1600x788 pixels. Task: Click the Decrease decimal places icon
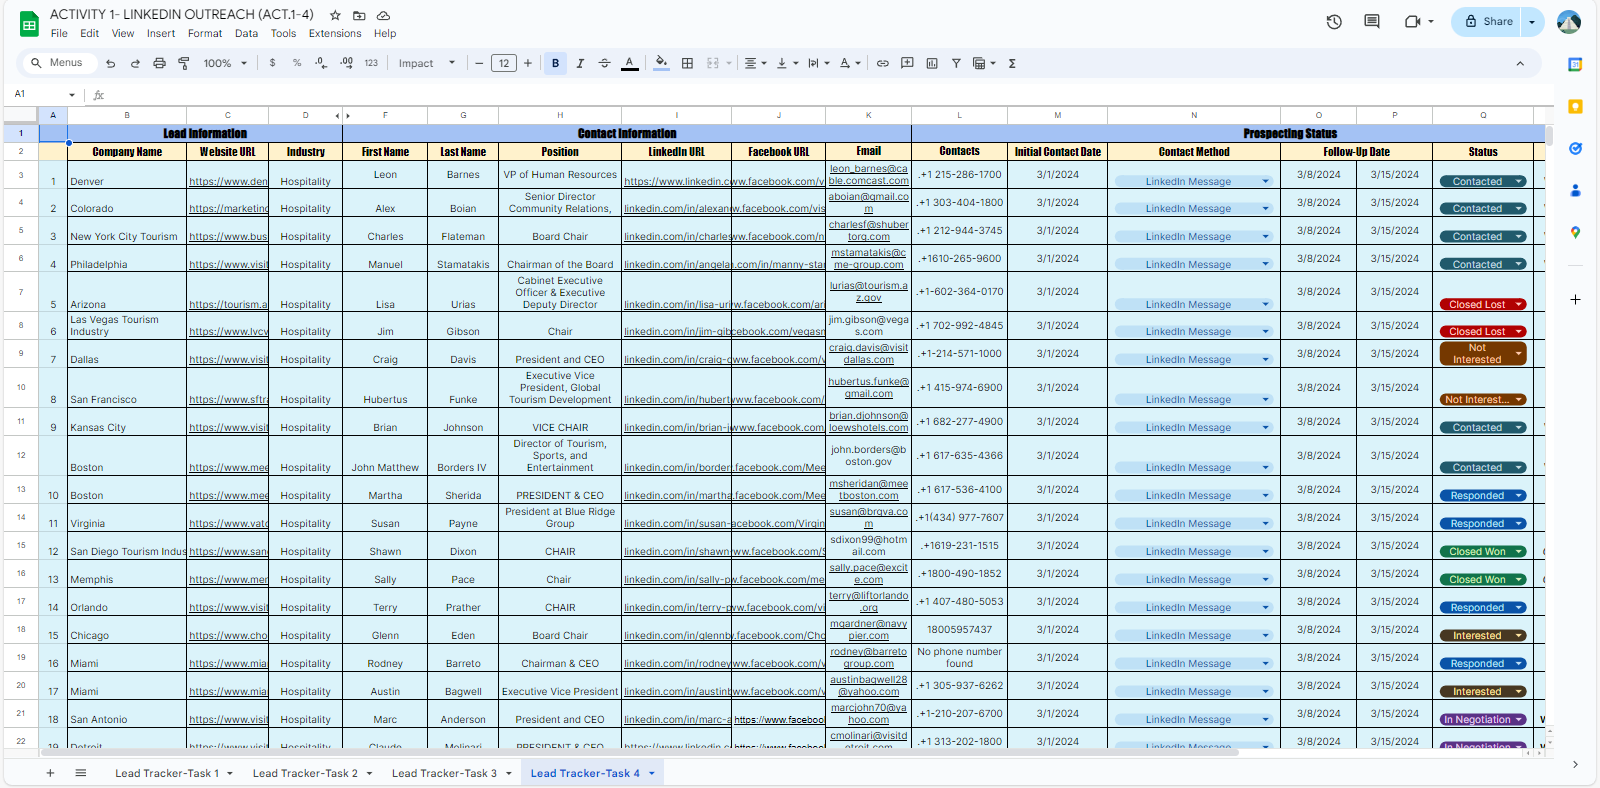pos(321,63)
